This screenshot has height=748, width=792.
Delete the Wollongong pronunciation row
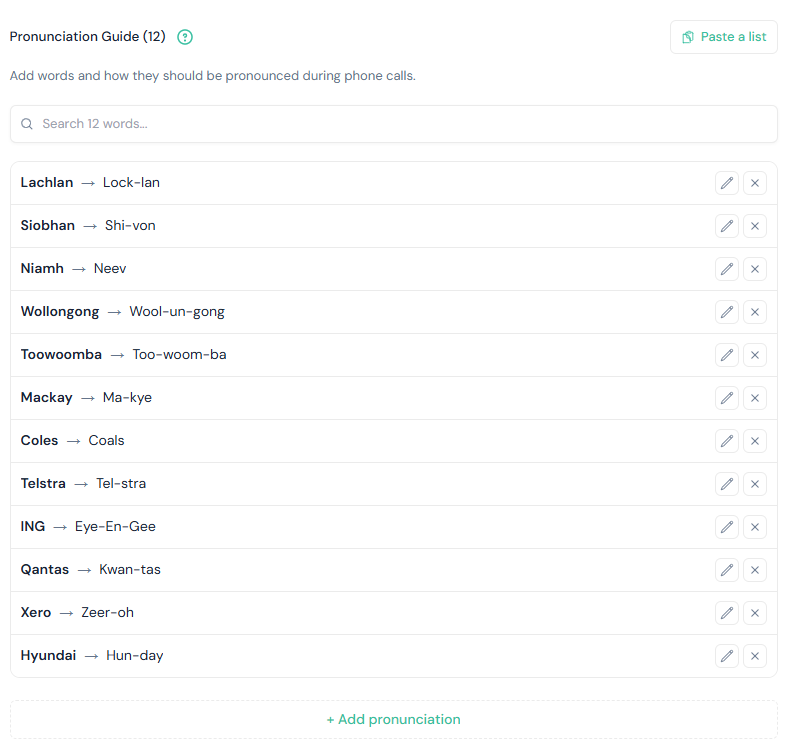point(755,312)
